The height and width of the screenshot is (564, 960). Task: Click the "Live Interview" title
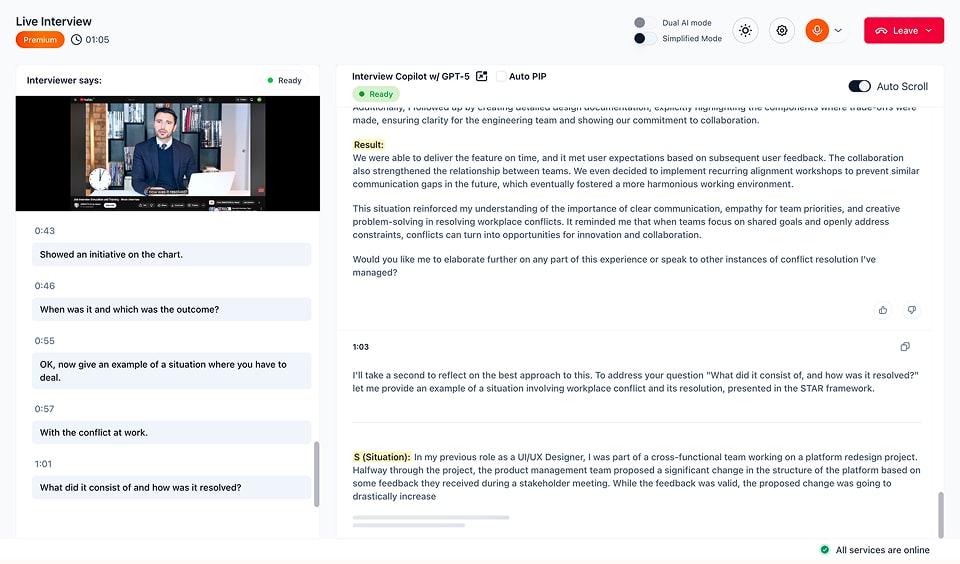(x=54, y=21)
